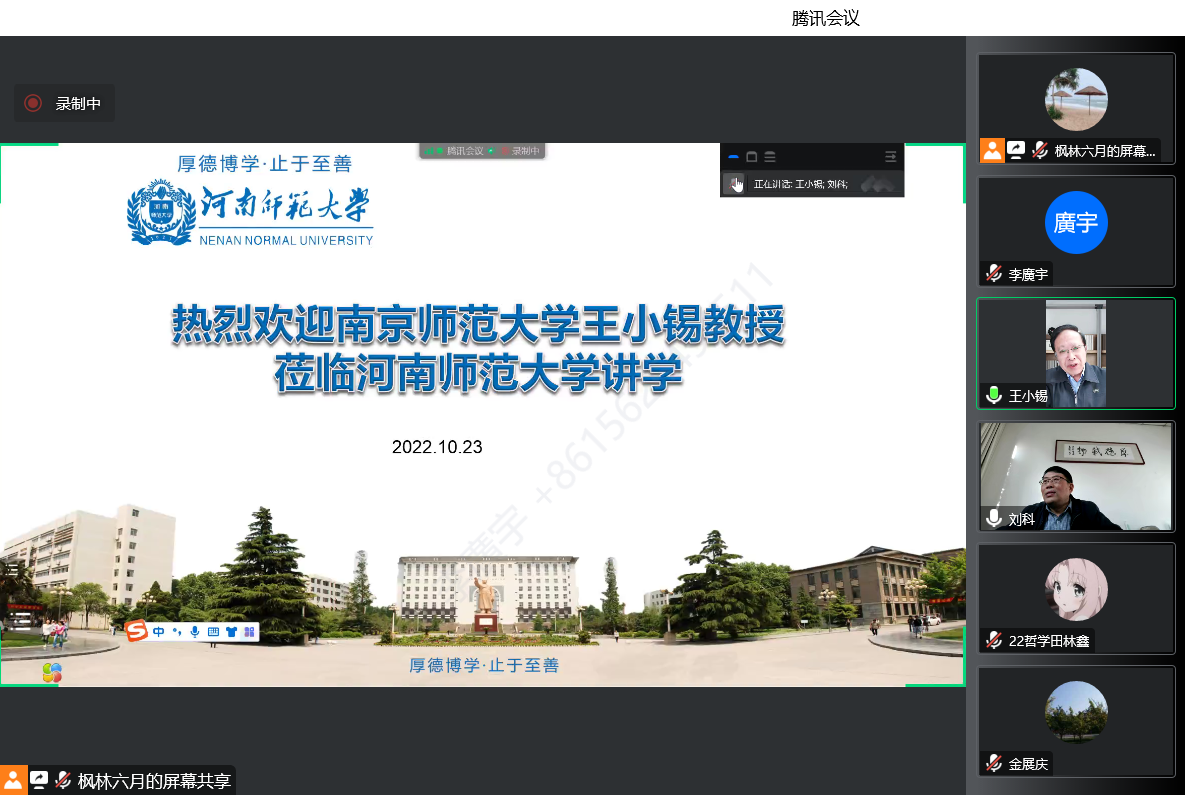
Task: Open the Sogou soft keyboard icon
Action: (212, 631)
